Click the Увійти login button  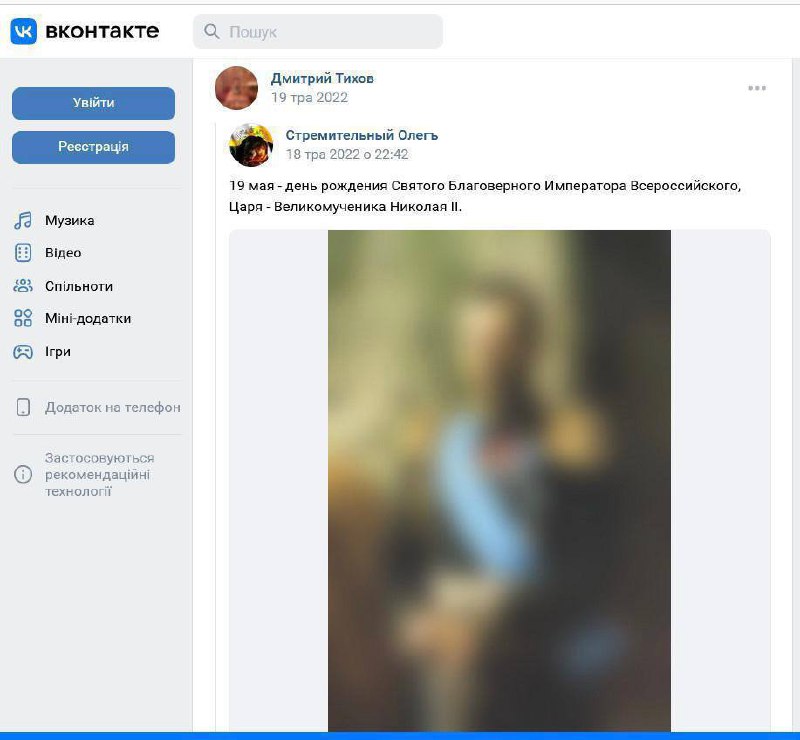click(x=93, y=103)
